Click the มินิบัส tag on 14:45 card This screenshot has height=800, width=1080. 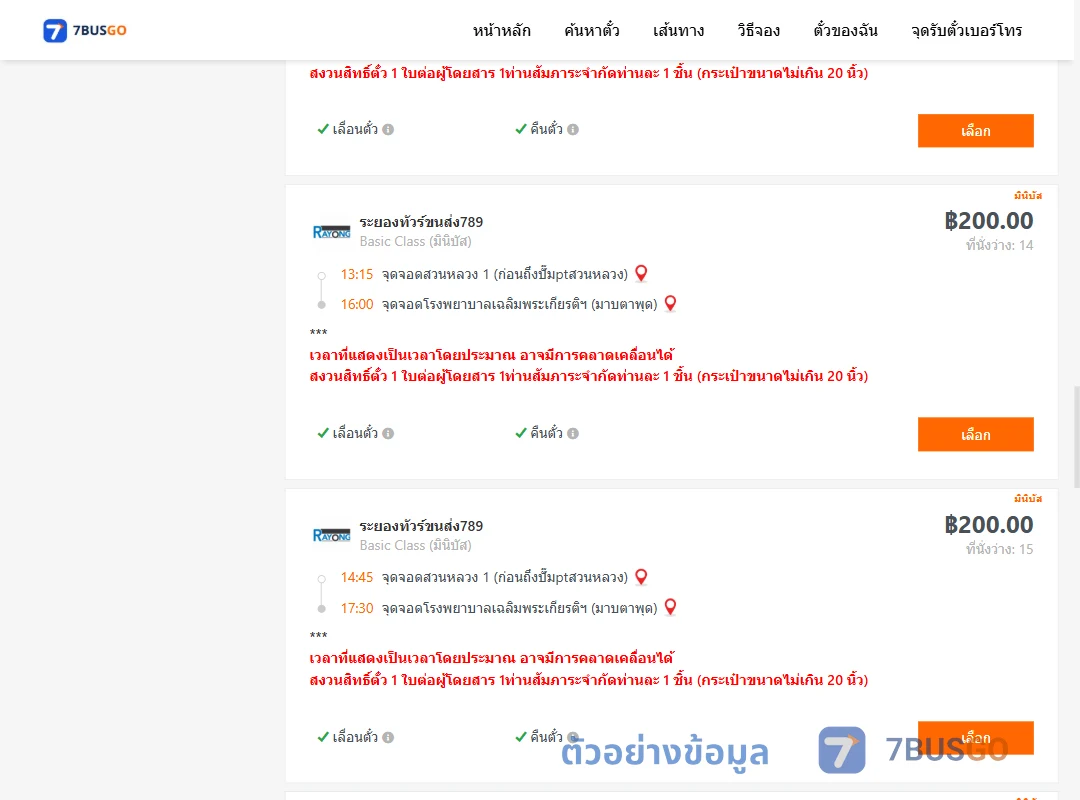[x=1028, y=499]
